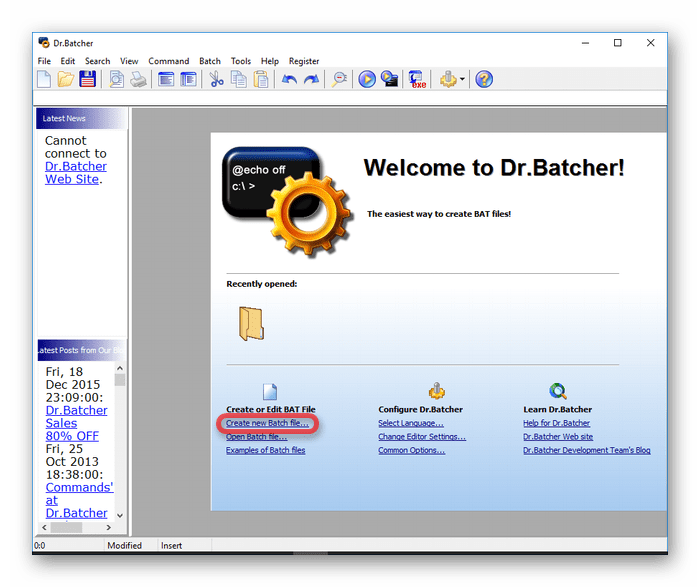Click the Create or Edit BAT File page icon
This screenshot has height=587, width=700.
pyautogui.click(x=270, y=391)
